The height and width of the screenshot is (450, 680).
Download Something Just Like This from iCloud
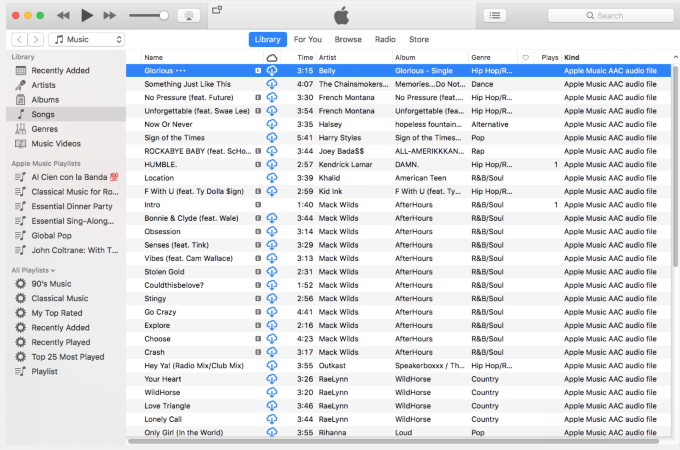coord(272,84)
